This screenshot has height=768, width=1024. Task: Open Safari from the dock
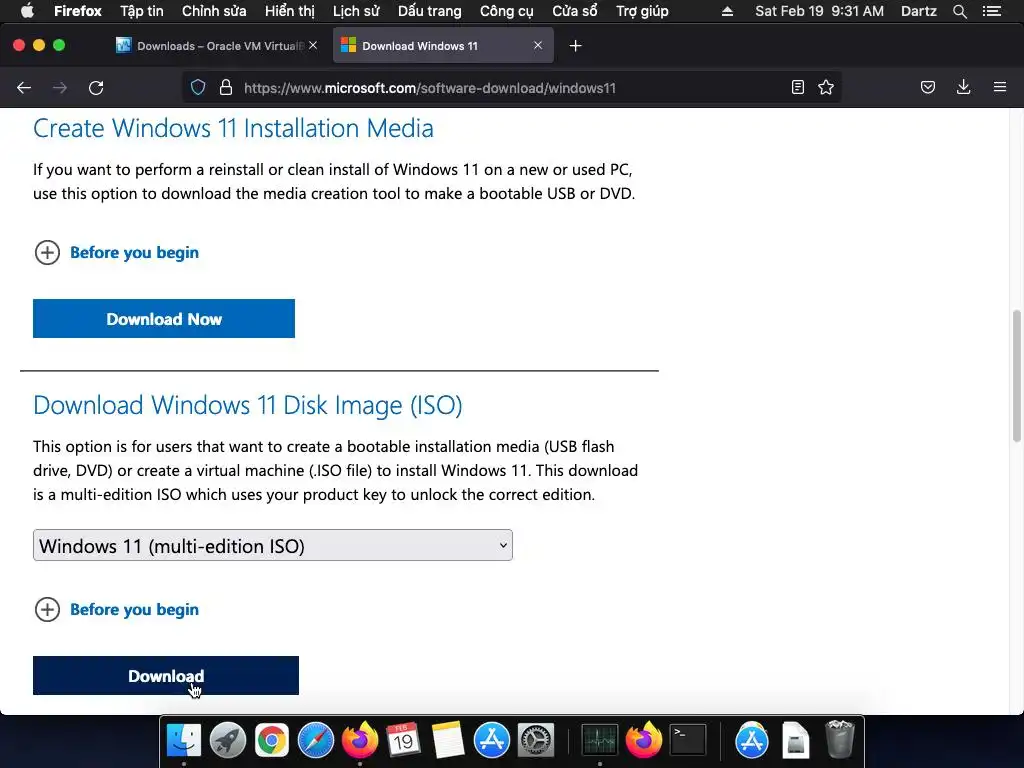(315, 741)
